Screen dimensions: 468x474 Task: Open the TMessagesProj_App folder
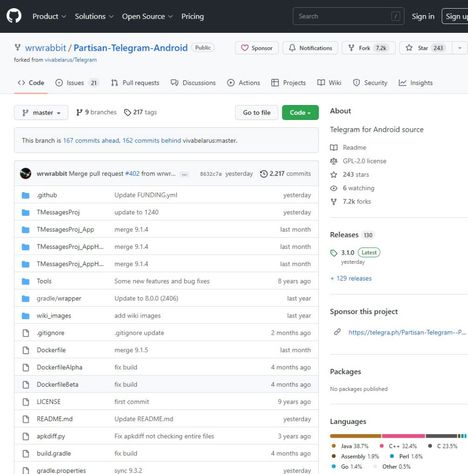(65, 230)
